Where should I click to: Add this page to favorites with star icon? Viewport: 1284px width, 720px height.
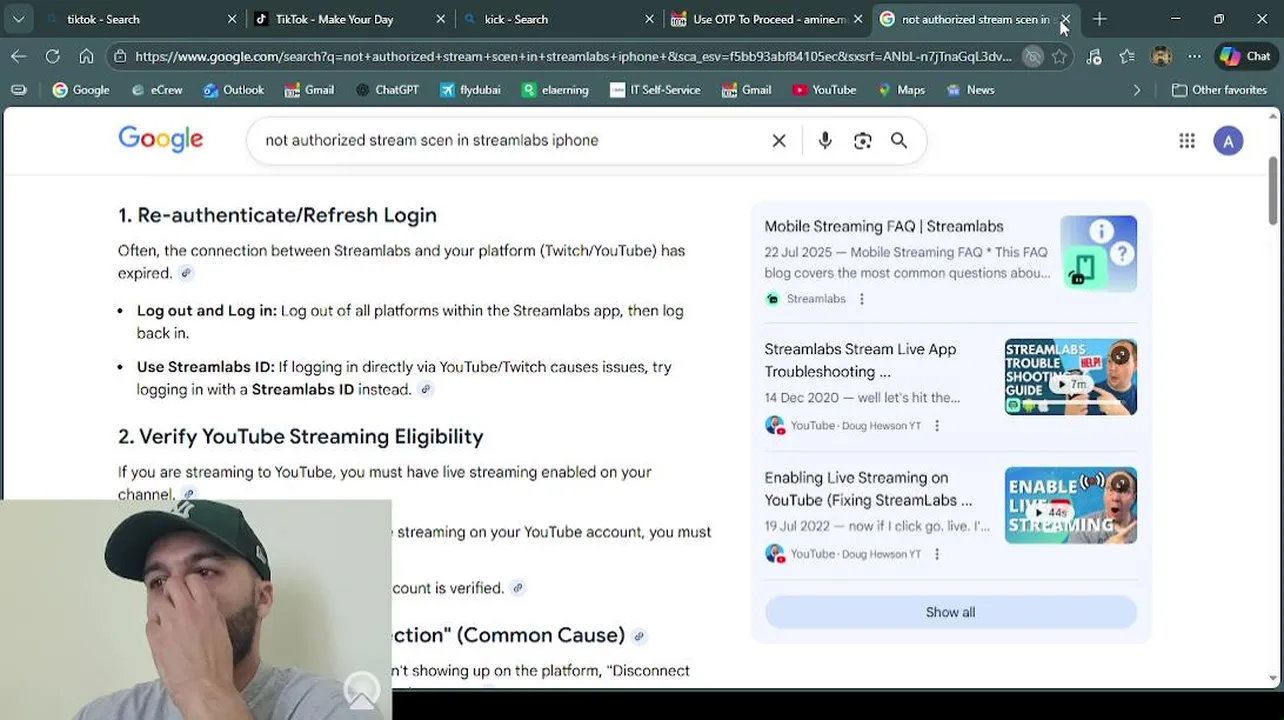[1060, 57]
